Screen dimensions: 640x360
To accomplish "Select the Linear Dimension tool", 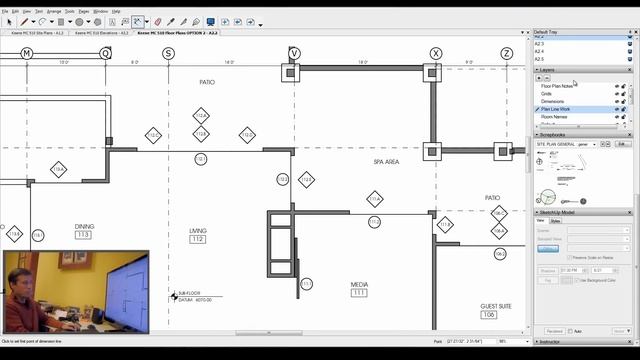I will tap(138, 22).
